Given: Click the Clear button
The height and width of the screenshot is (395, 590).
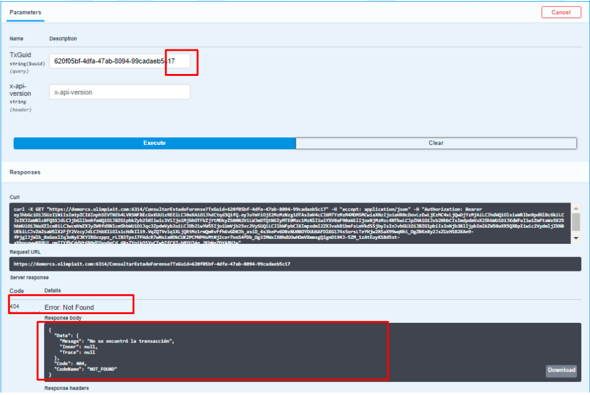Looking at the screenshot, I should (x=436, y=143).
